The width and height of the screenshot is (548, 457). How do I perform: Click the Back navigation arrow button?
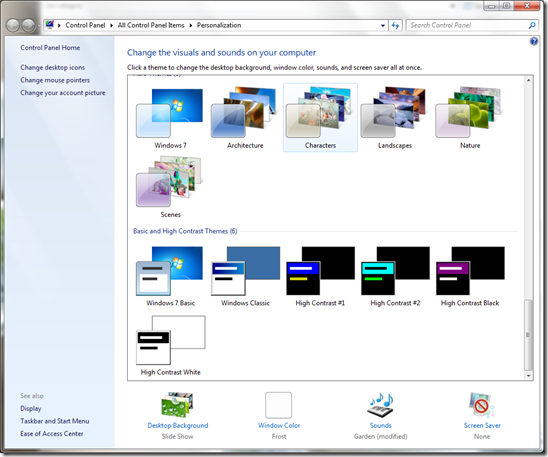pos(13,25)
